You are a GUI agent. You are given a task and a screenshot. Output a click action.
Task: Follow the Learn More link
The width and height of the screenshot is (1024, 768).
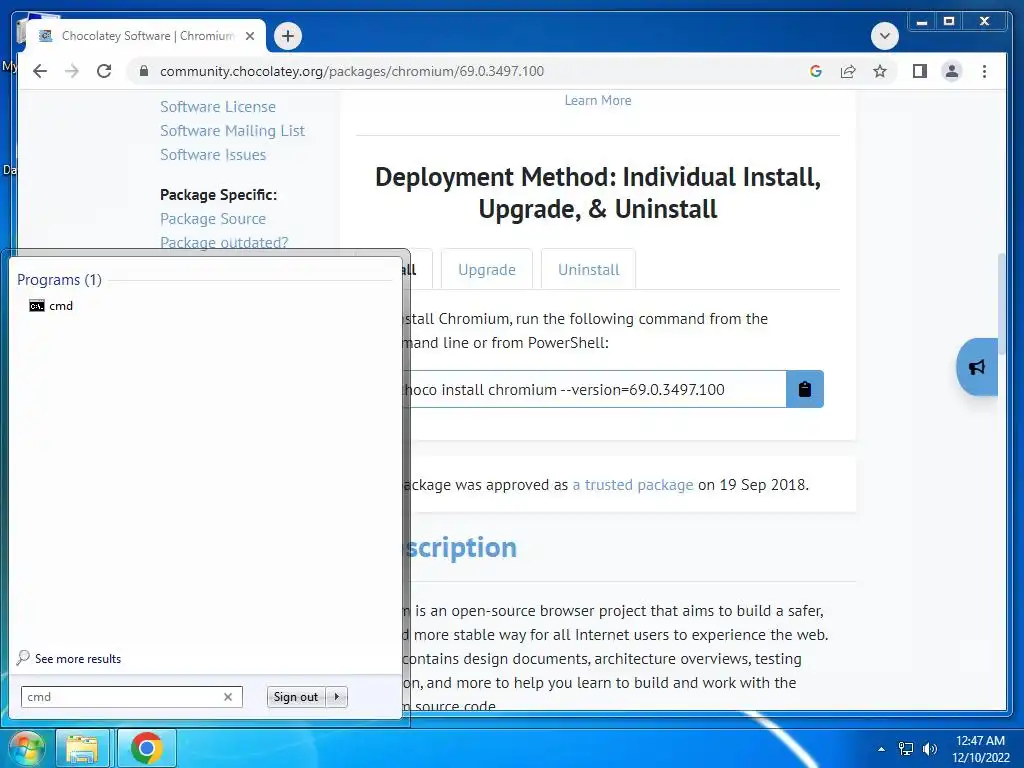coord(598,101)
